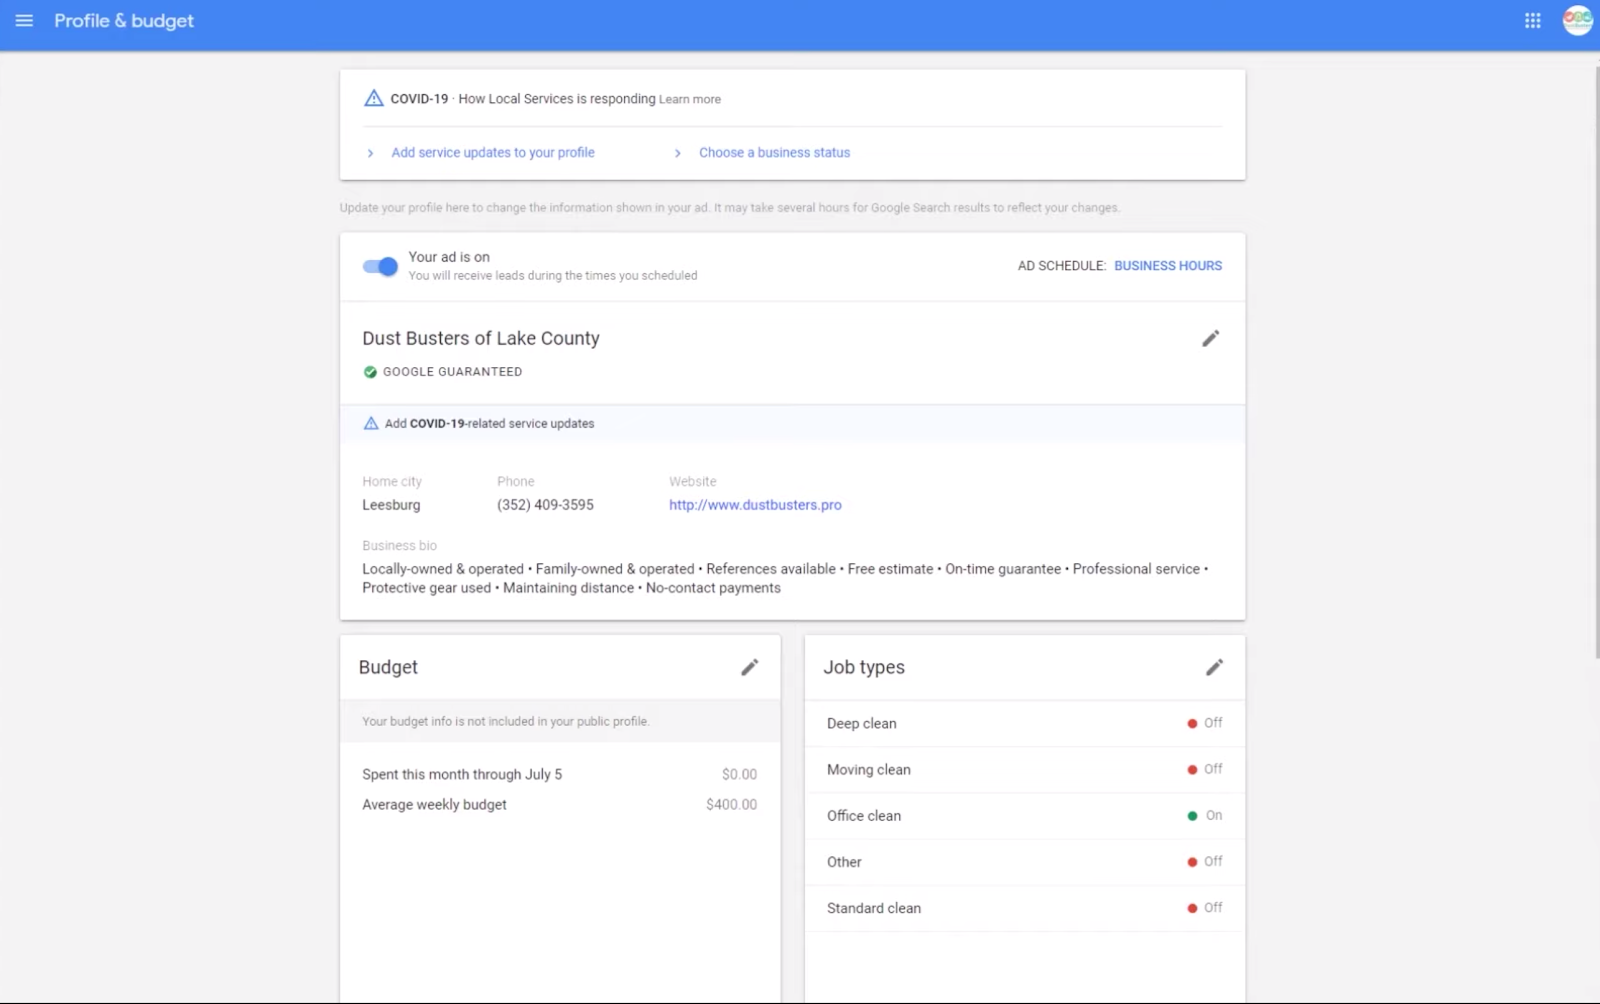Click the COVID-19 Learn more link
Image resolution: width=1600 pixels, height=1004 pixels.
pyautogui.click(x=690, y=99)
